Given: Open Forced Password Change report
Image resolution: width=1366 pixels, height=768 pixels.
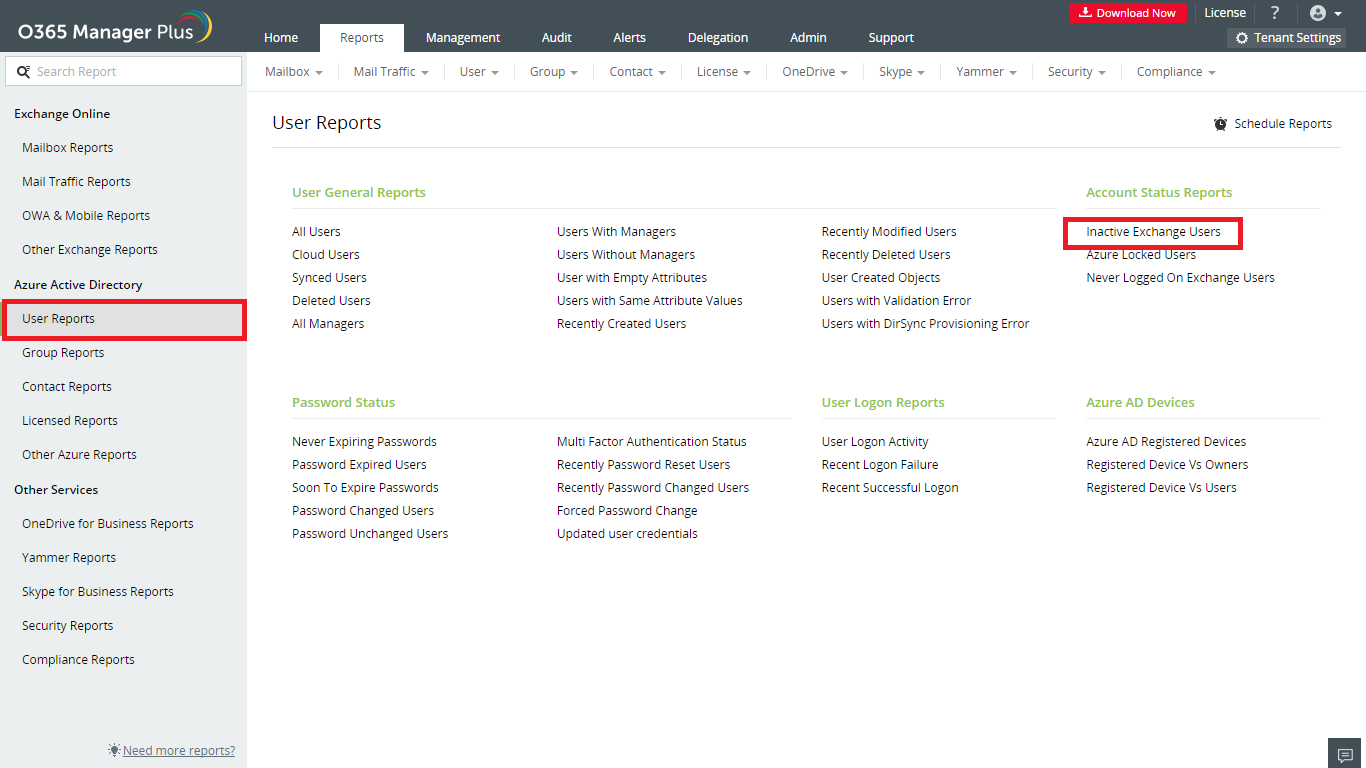Looking at the screenshot, I should tap(627, 511).
